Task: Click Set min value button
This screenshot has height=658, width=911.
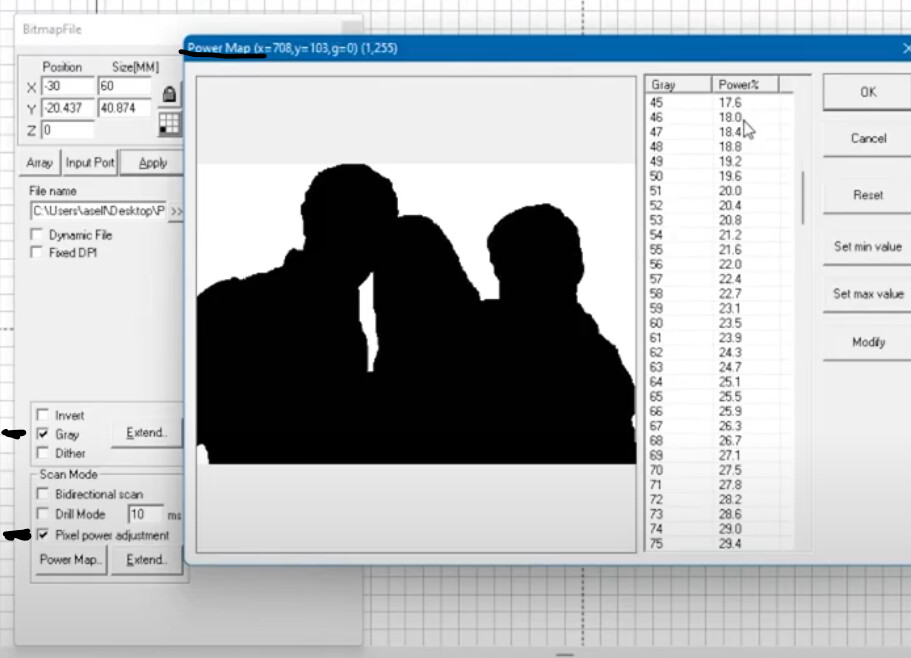Action: [x=867, y=247]
